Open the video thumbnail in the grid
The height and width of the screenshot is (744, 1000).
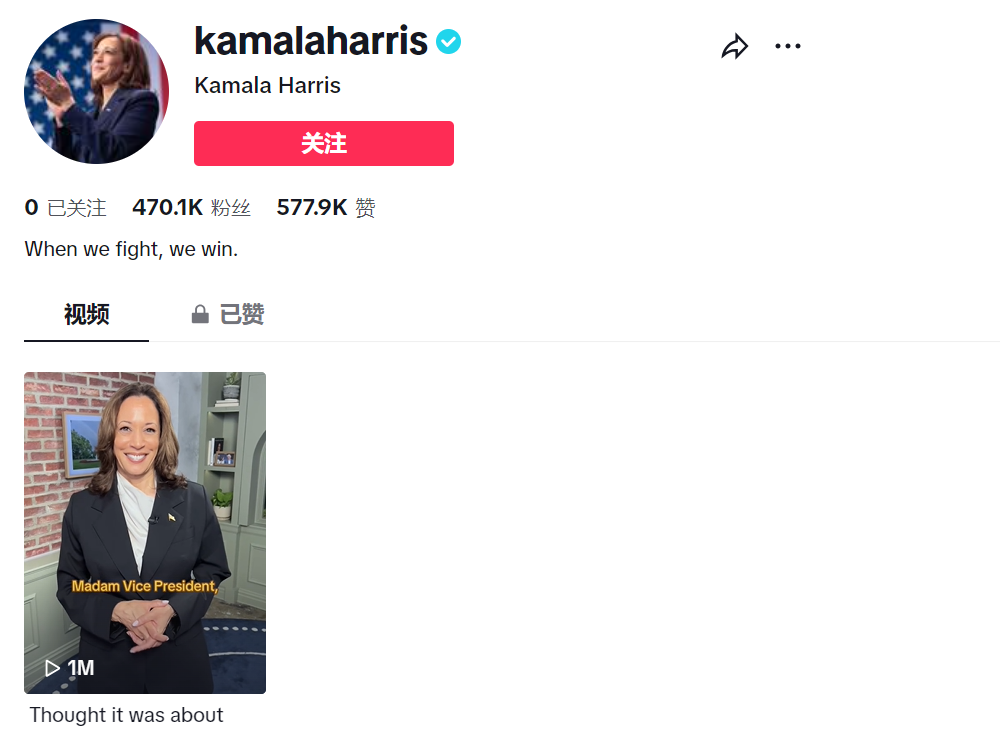pos(145,500)
